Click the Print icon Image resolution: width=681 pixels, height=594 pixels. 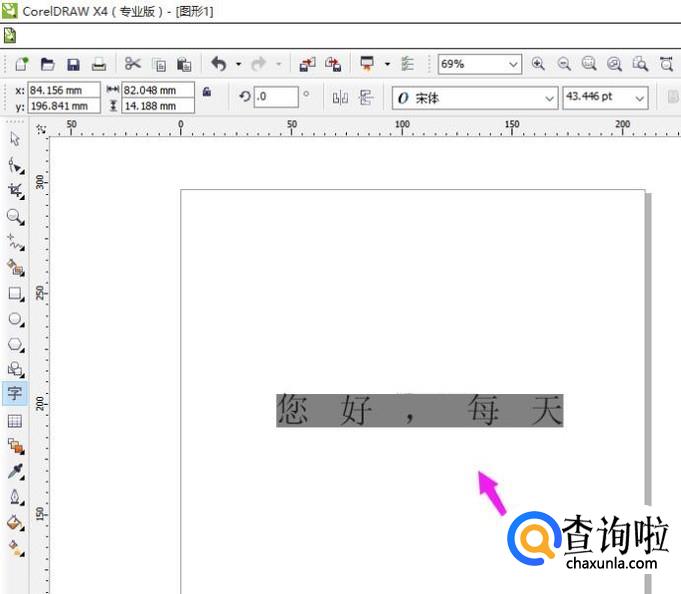pyautogui.click(x=99, y=64)
